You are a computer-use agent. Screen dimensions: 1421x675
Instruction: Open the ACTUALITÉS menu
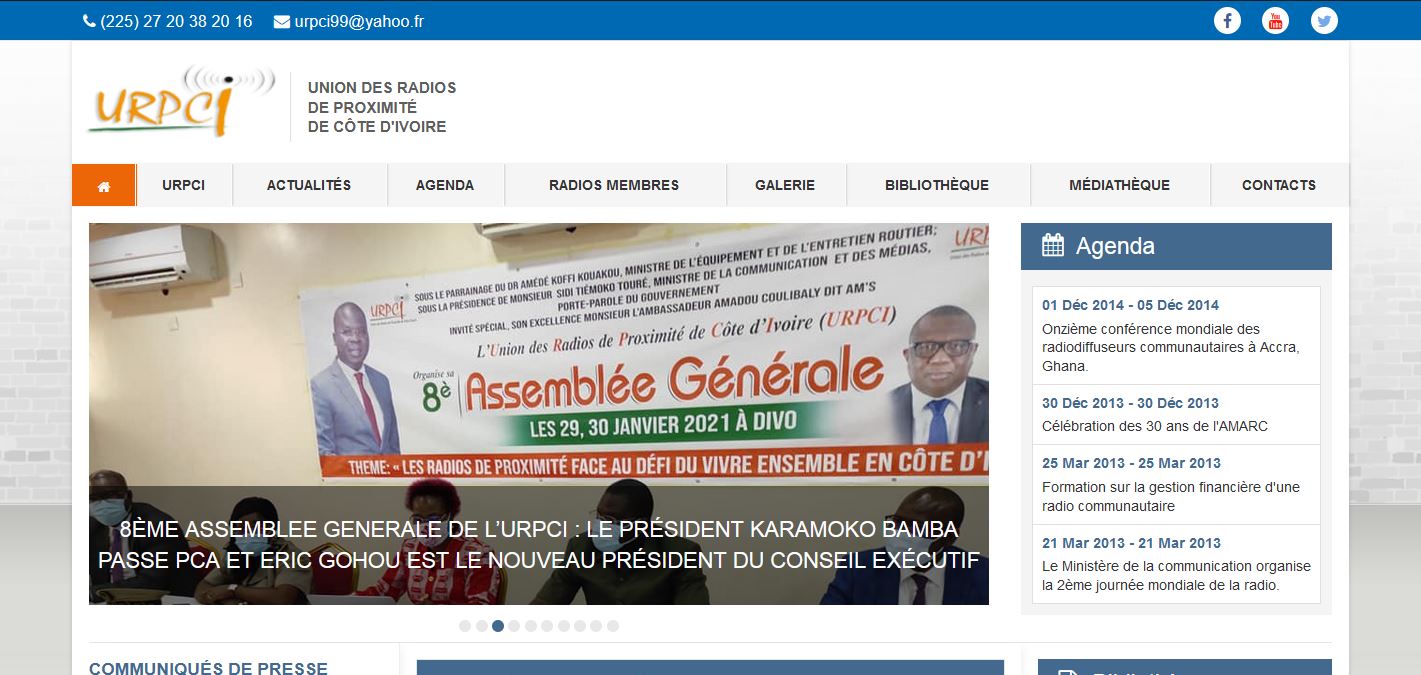tap(309, 185)
